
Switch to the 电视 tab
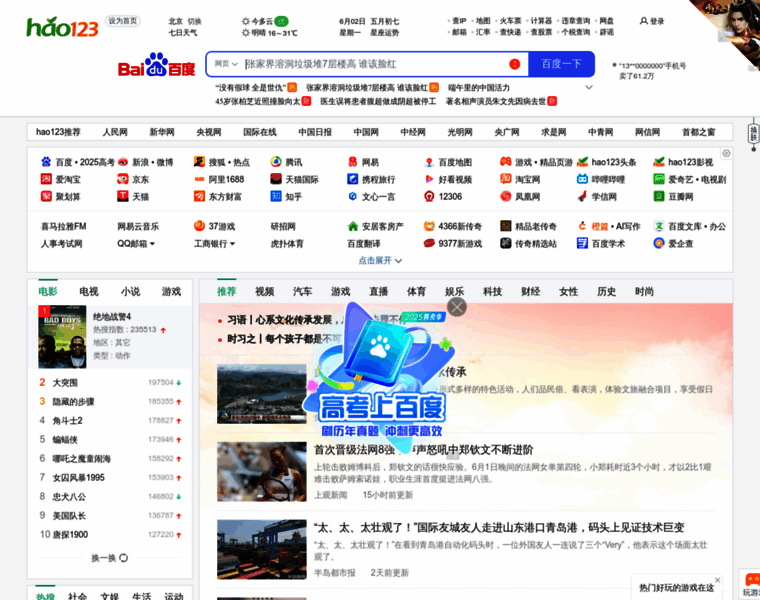89,291
